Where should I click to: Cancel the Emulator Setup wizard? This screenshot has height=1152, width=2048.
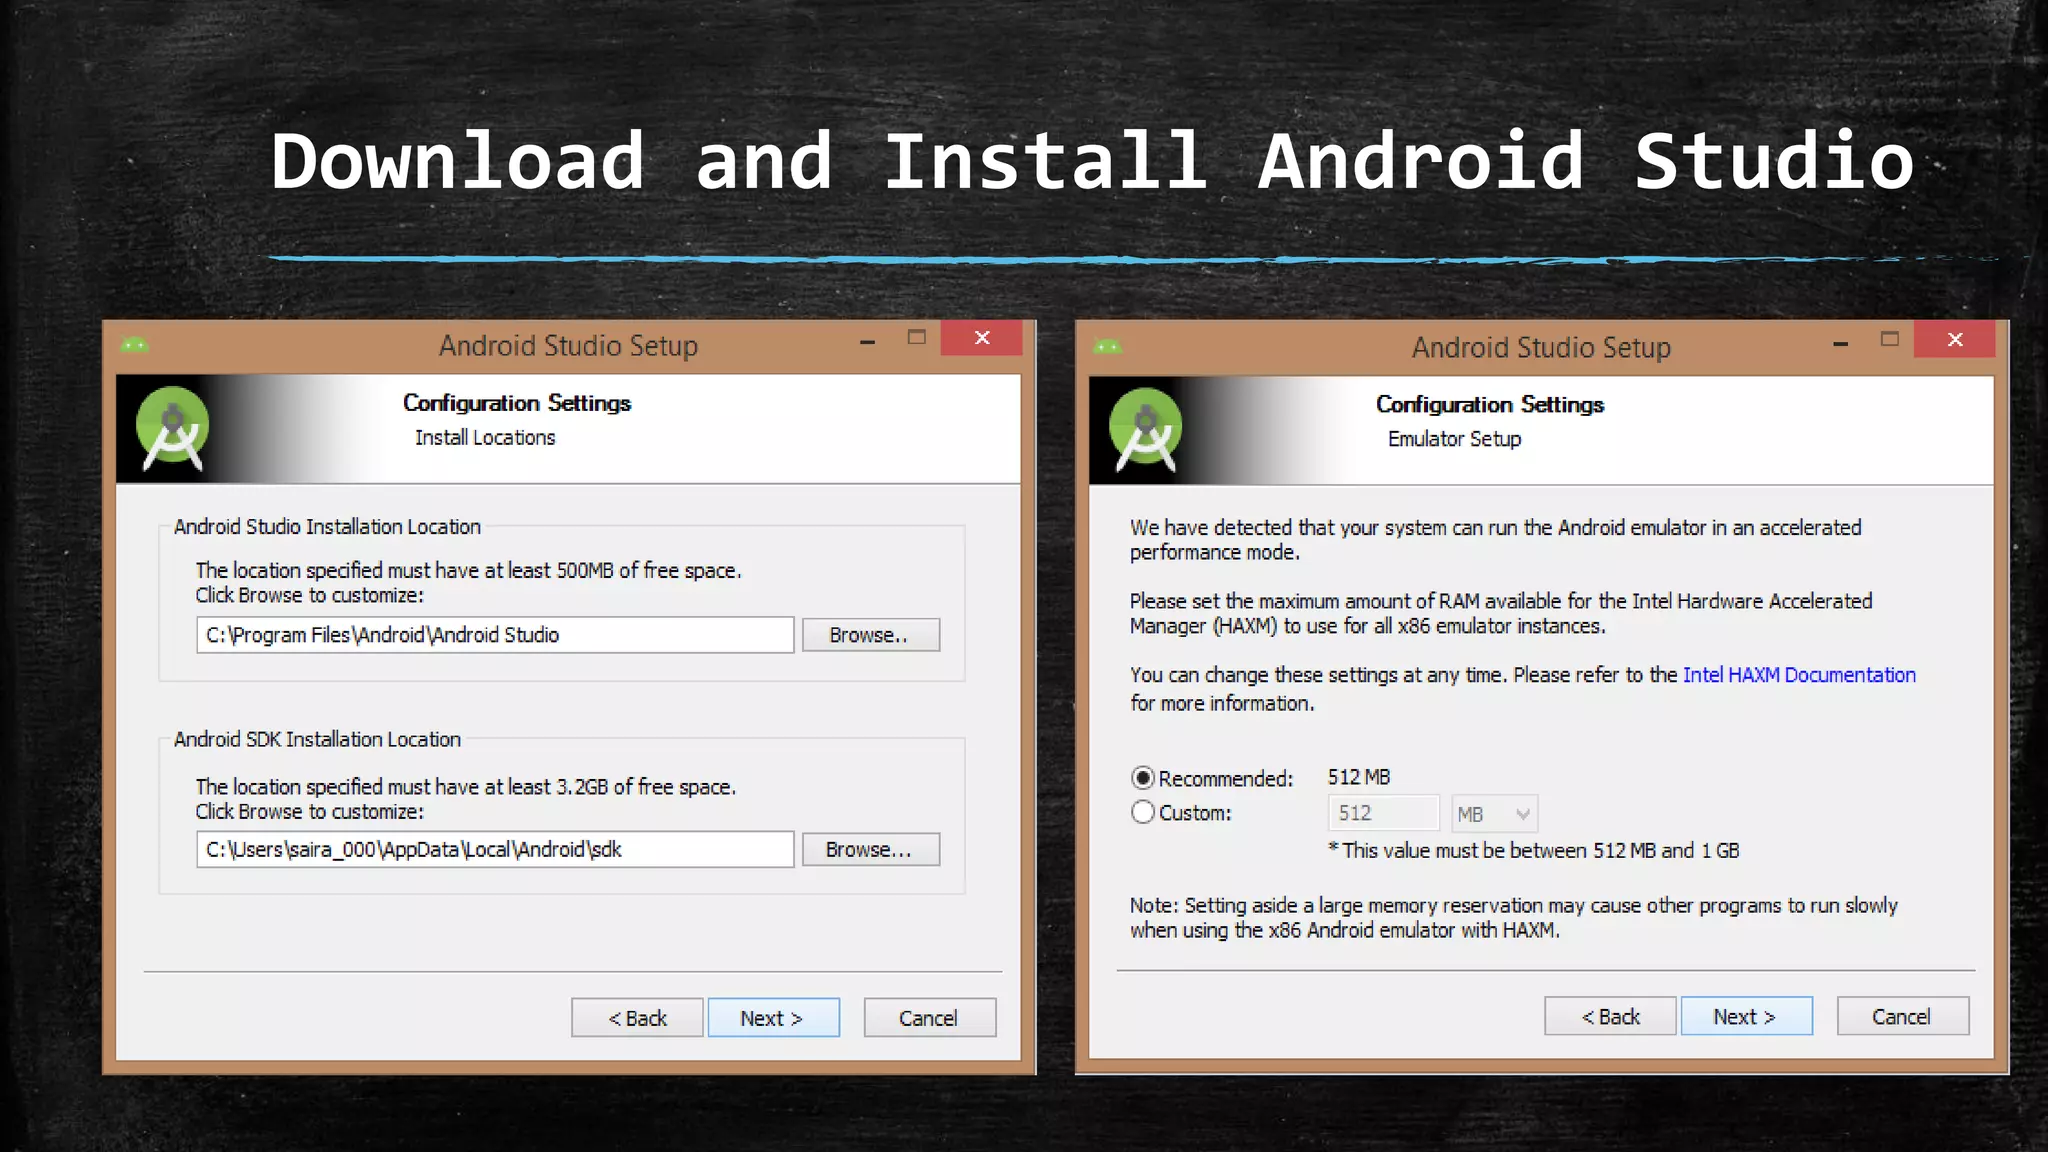pos(1902,1016)
